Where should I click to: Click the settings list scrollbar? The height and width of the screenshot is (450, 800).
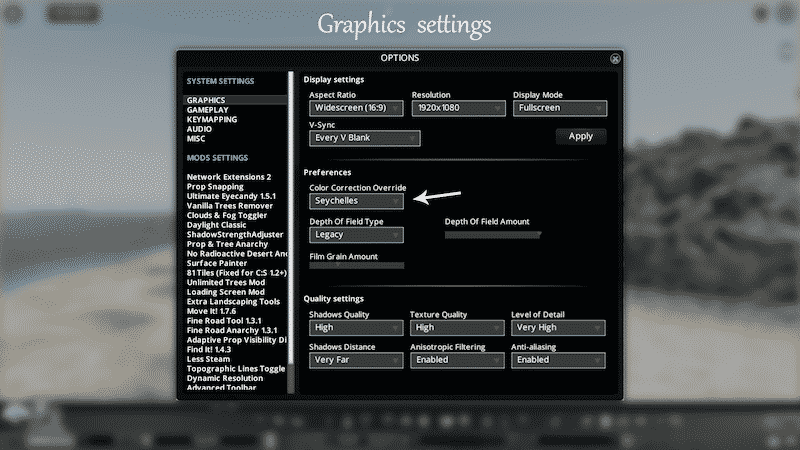(292, 232)
